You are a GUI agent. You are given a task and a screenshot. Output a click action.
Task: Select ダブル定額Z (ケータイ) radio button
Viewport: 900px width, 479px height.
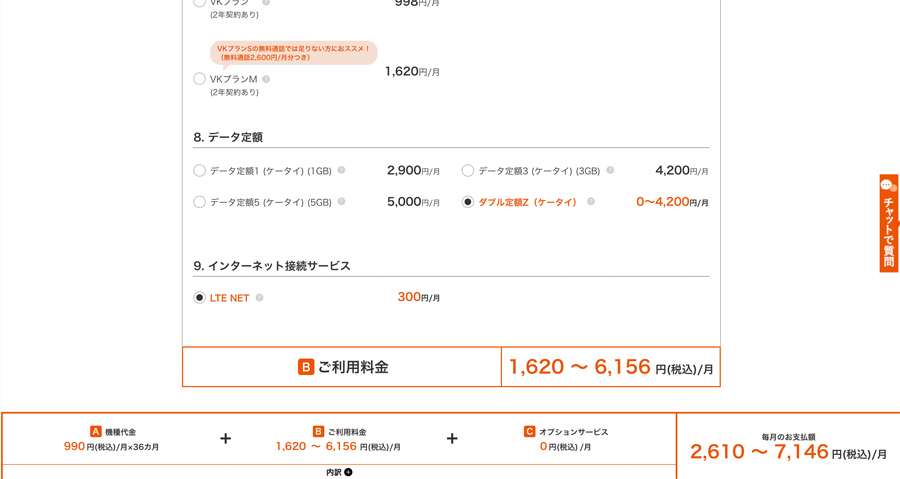pyautogui.click(x=468, y=202)
